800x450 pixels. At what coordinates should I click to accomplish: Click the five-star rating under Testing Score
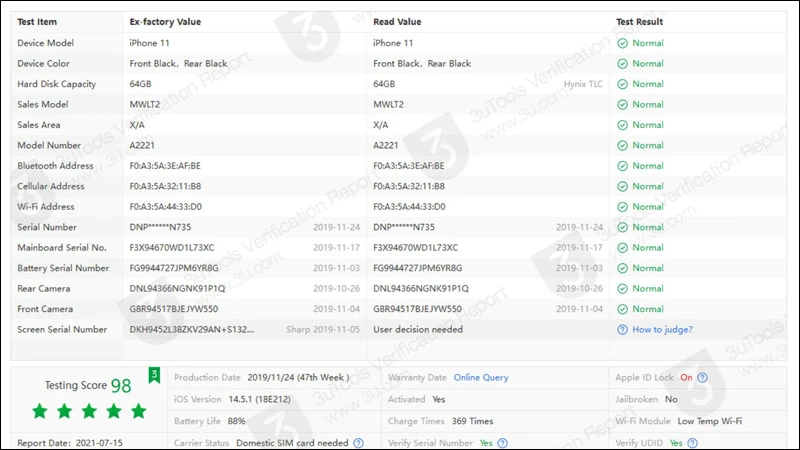click(89, 411)
